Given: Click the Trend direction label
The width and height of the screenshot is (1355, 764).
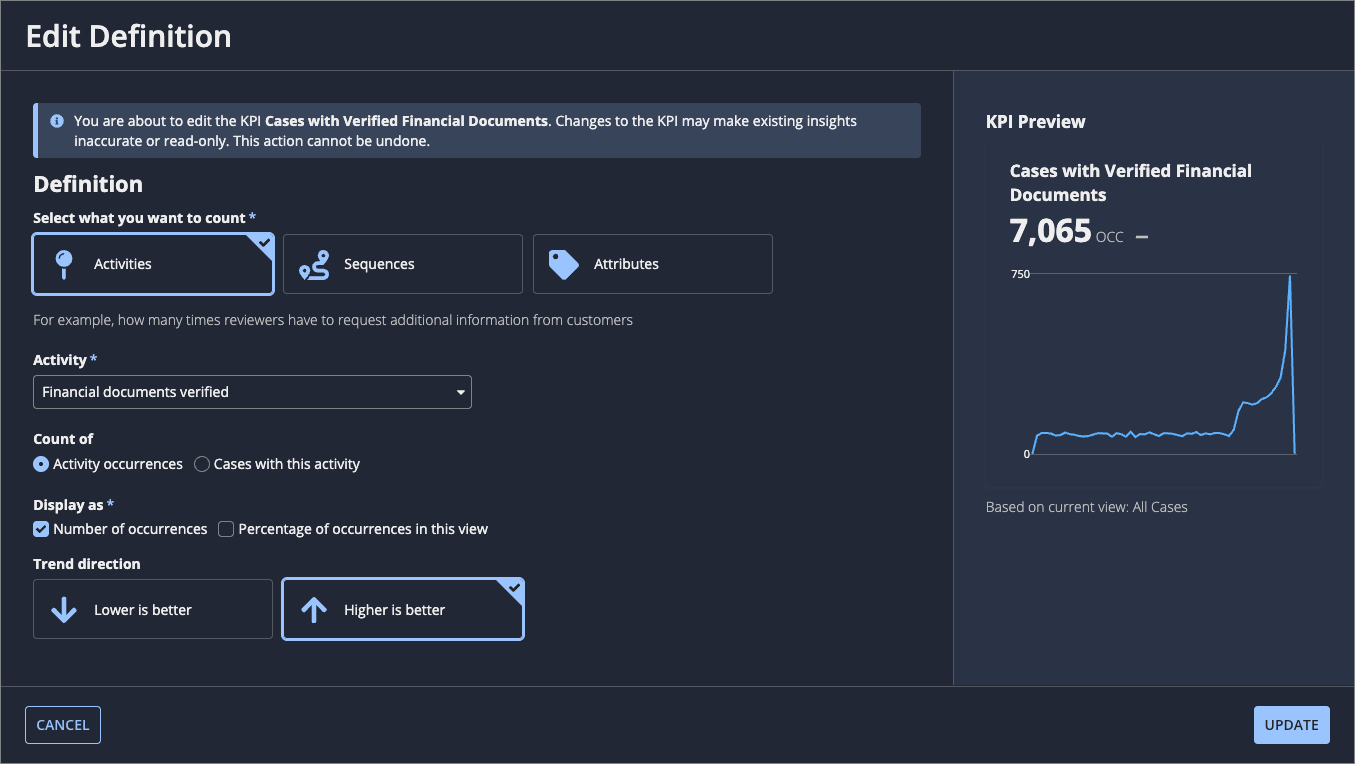Looking at the screenshot, I should [x=87, y=564].
